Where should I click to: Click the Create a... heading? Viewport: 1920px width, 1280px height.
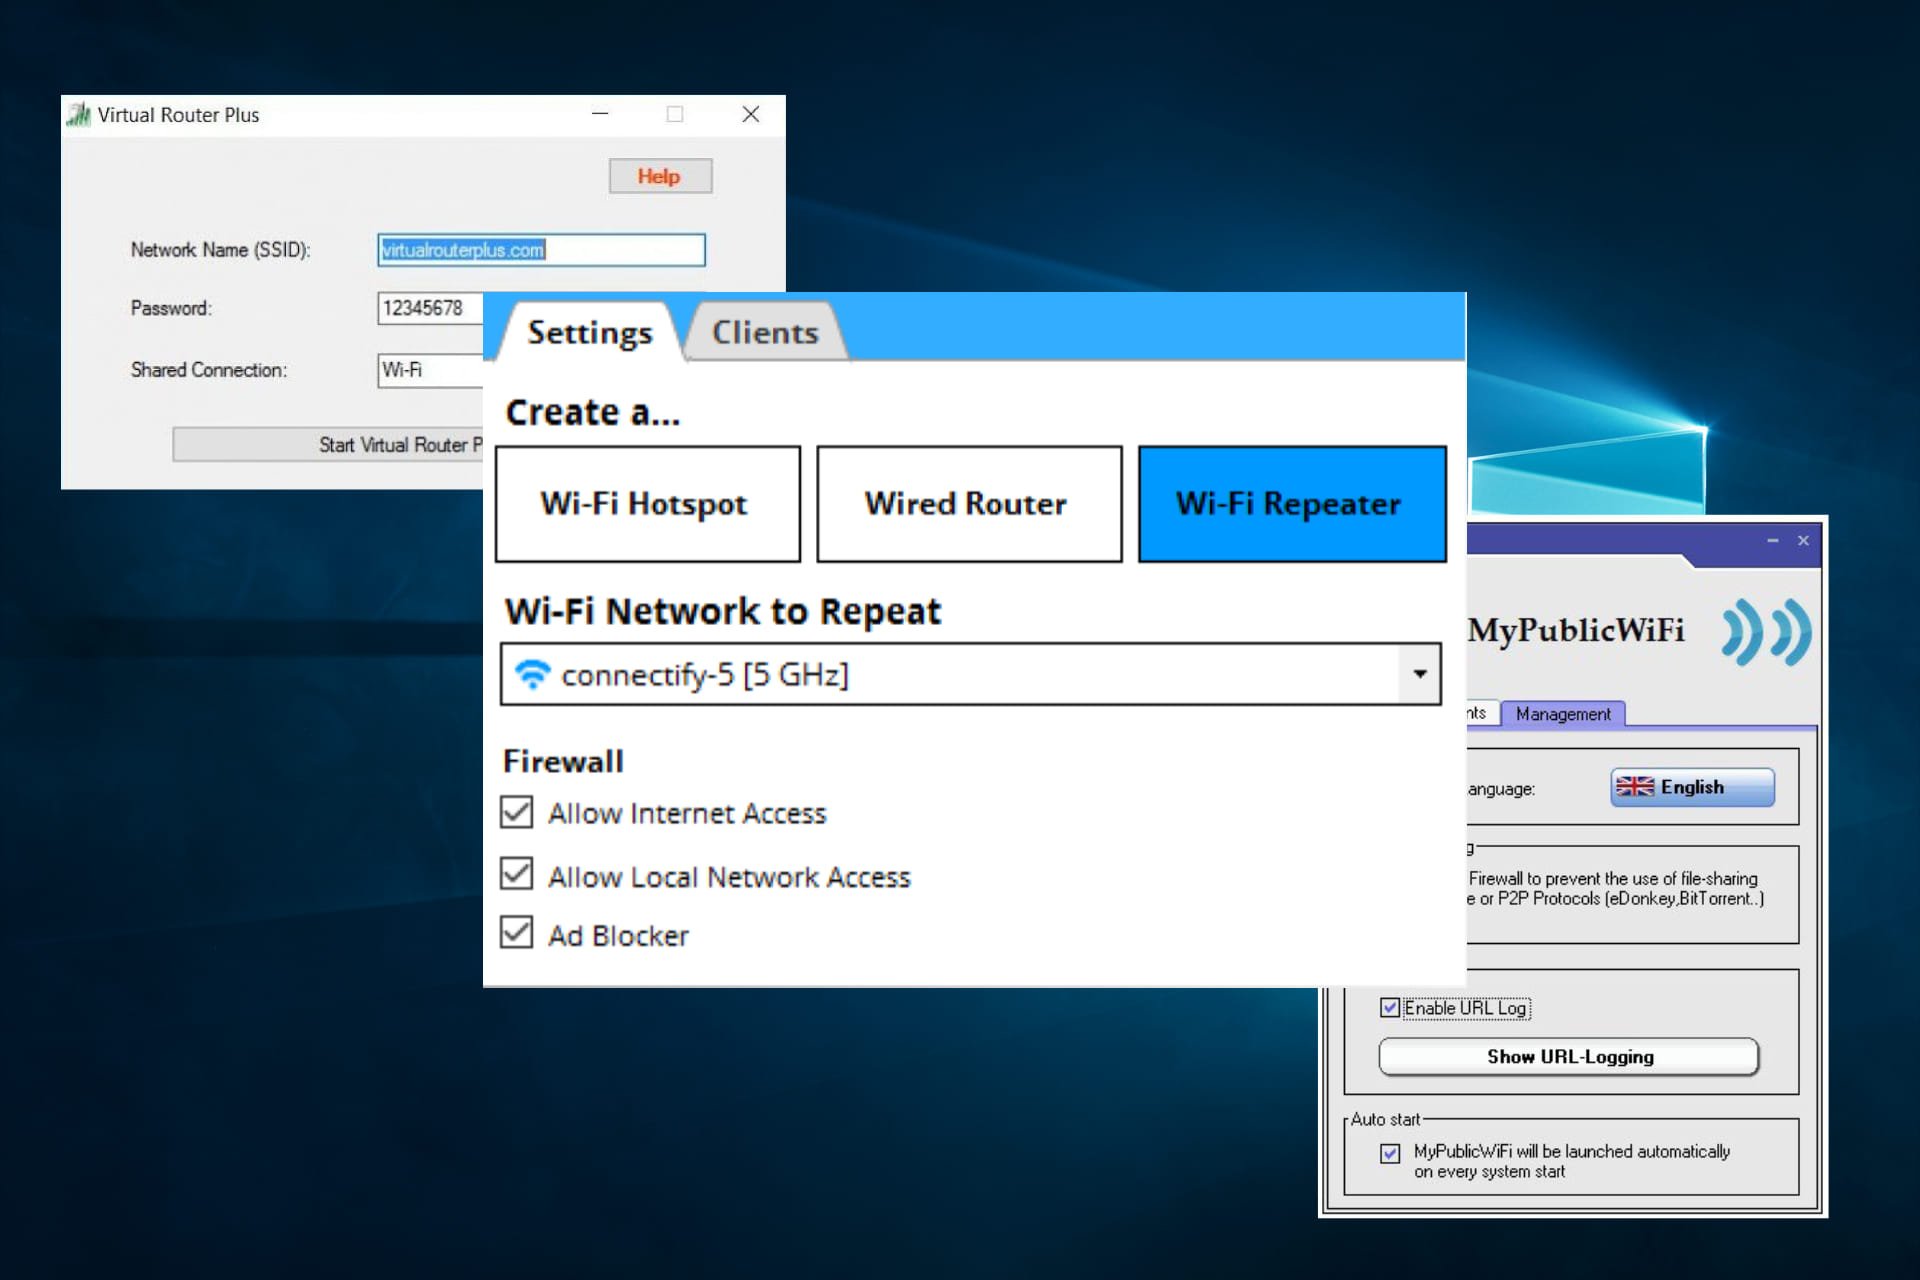point(592,412)
